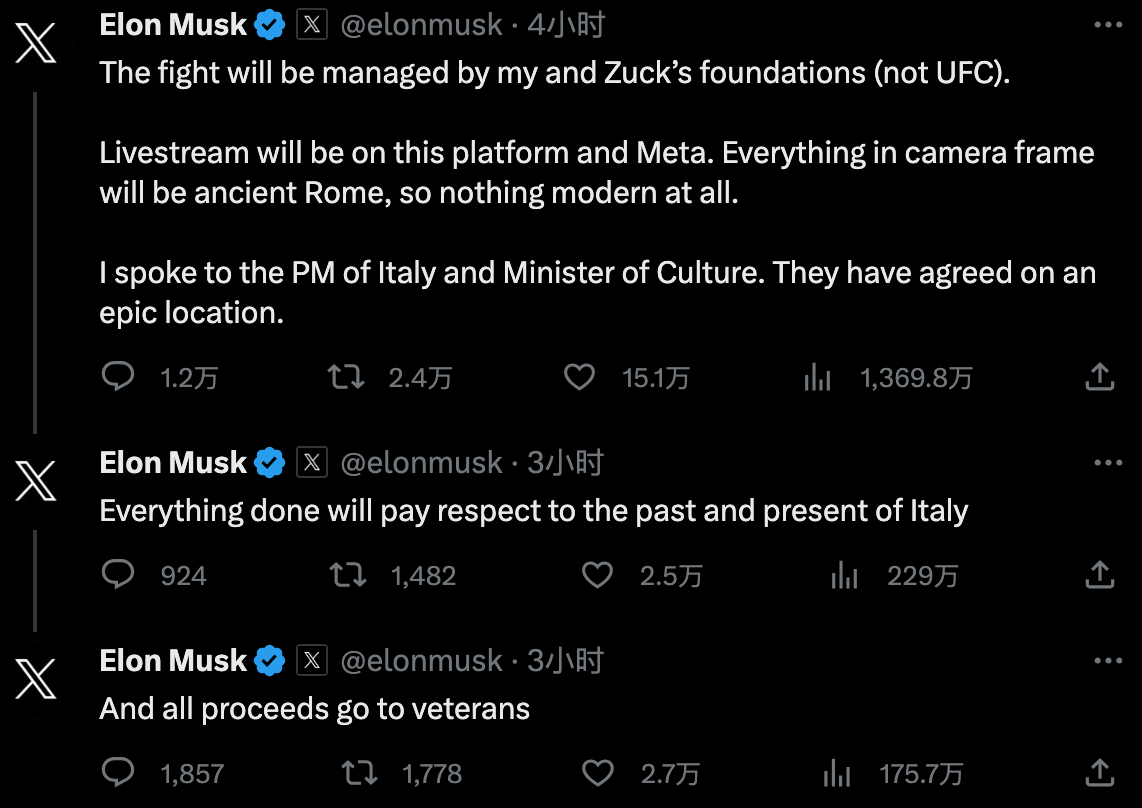Like the tweet with 2.5万 likes
Screen dimensions: 1142x808
coord(597,575)
